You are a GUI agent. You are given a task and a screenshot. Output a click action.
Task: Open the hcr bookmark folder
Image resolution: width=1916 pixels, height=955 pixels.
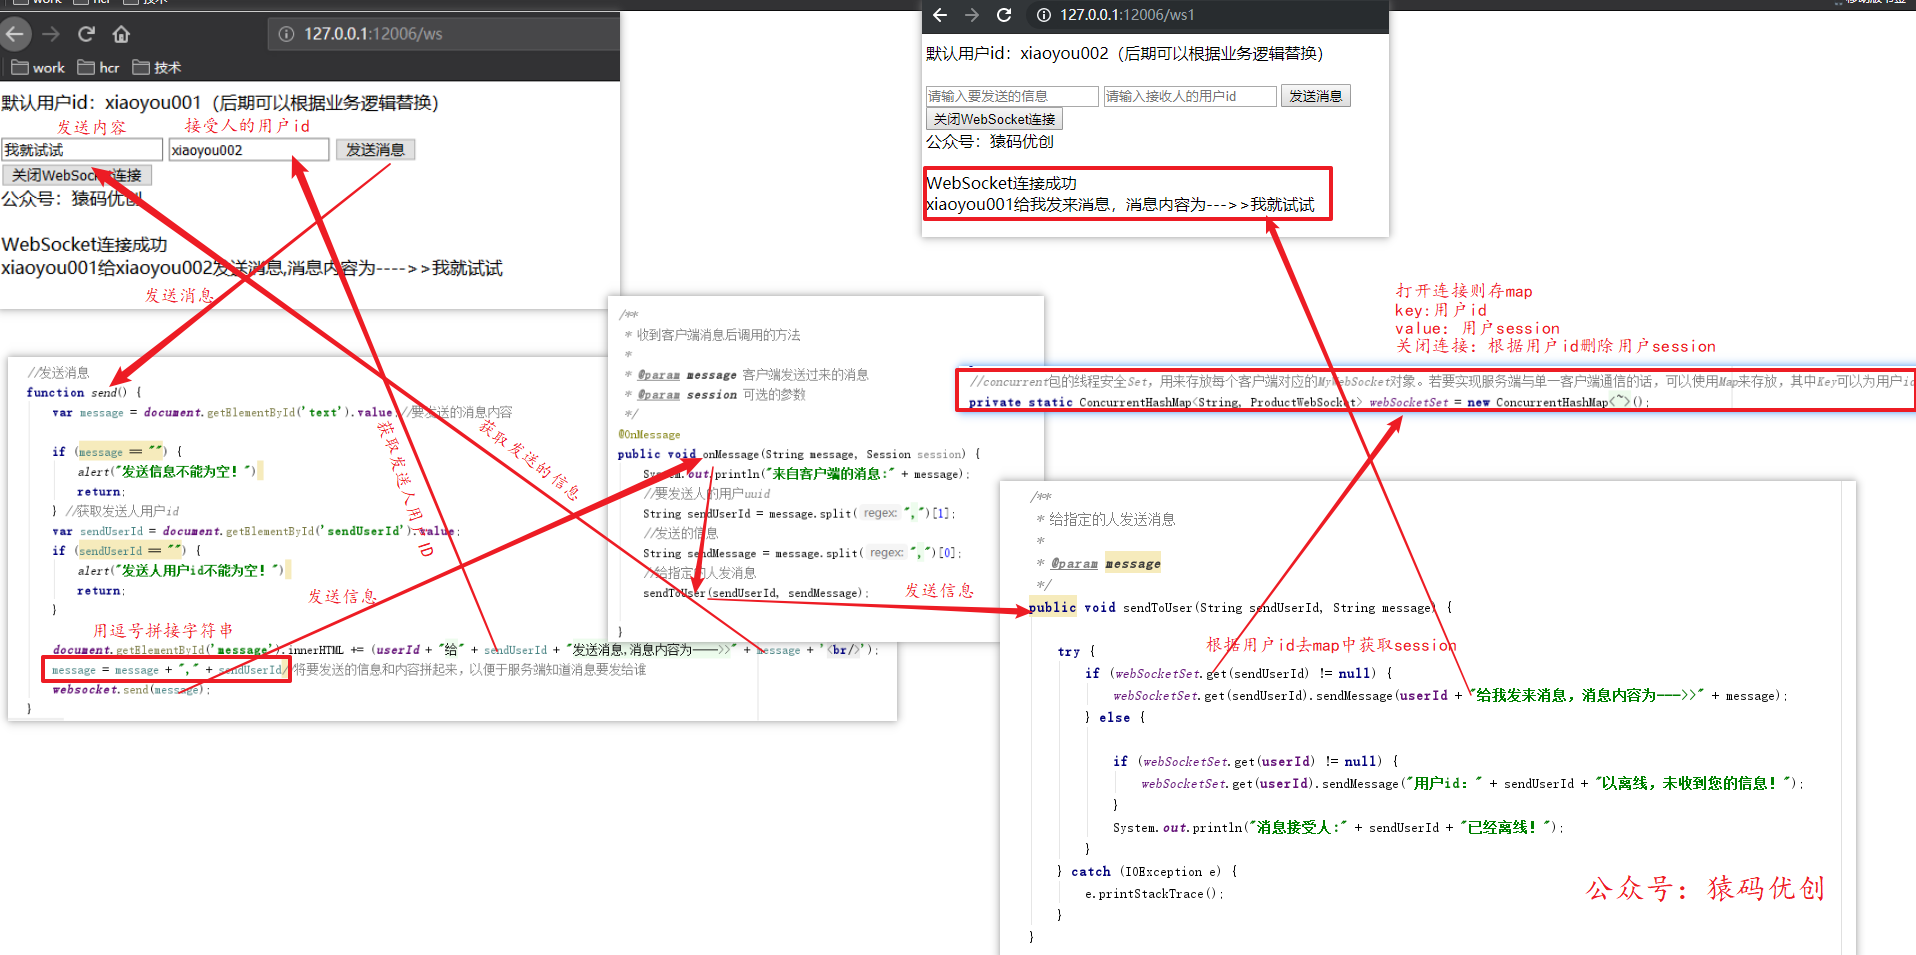98,68
